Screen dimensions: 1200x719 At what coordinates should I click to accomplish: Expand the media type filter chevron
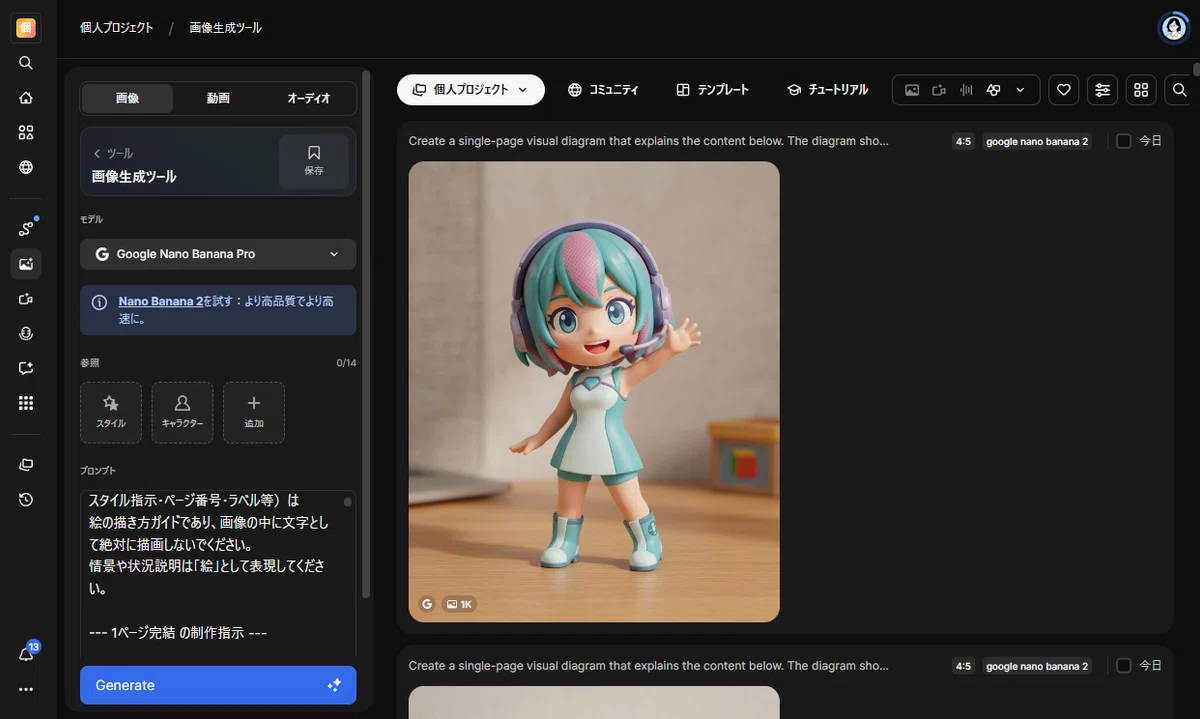pos(1020,90)
